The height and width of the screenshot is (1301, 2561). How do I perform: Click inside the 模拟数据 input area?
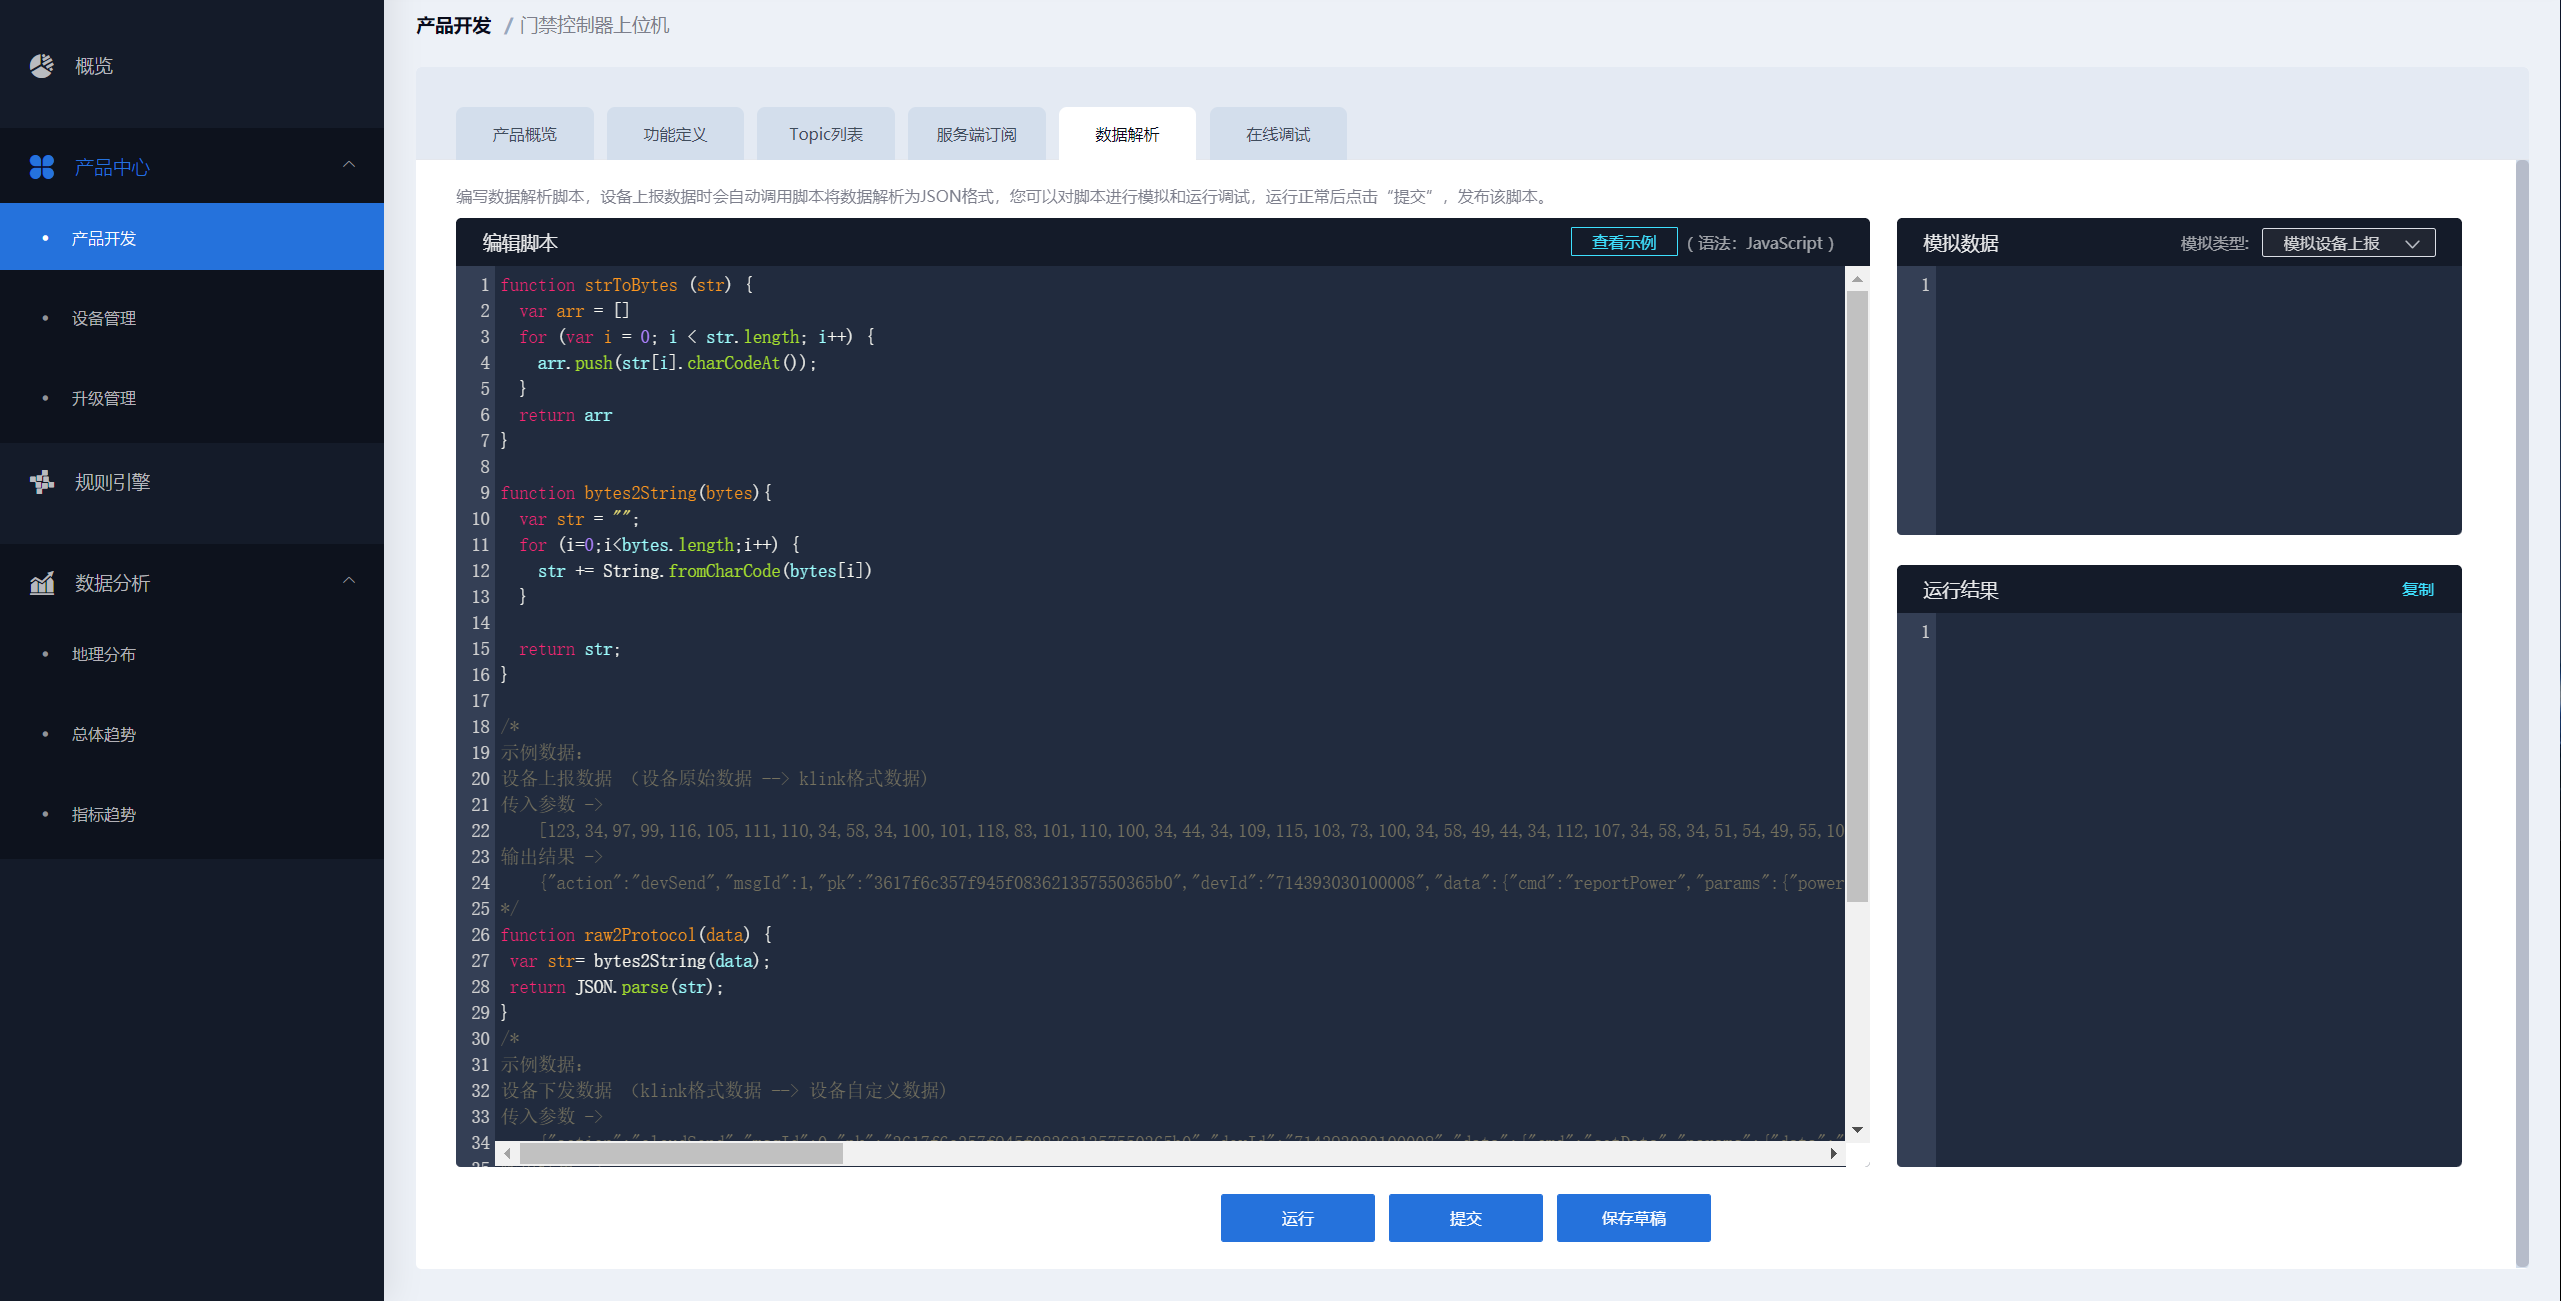(2196, 400)
